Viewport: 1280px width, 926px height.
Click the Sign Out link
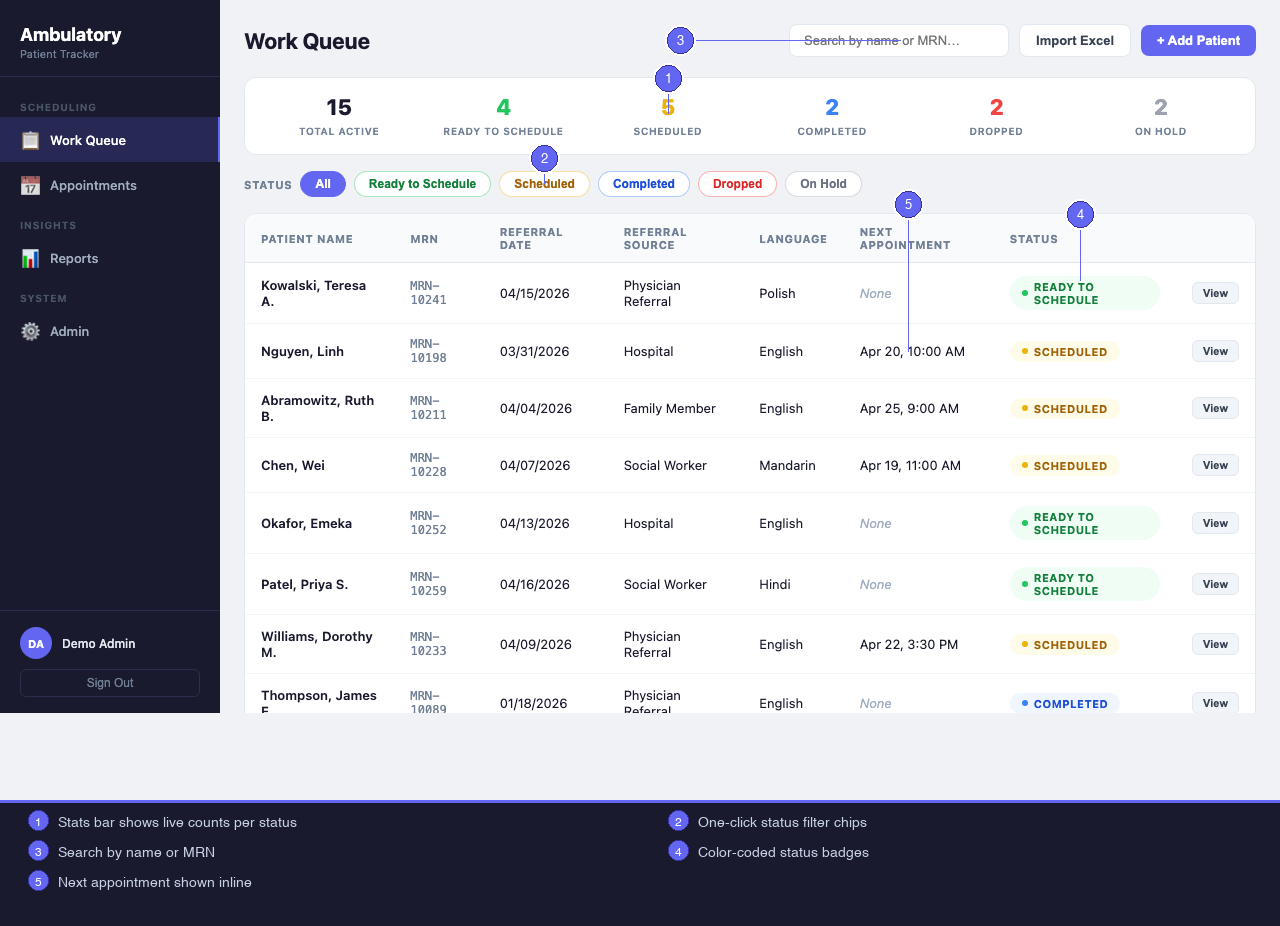(x=109, y=683)
